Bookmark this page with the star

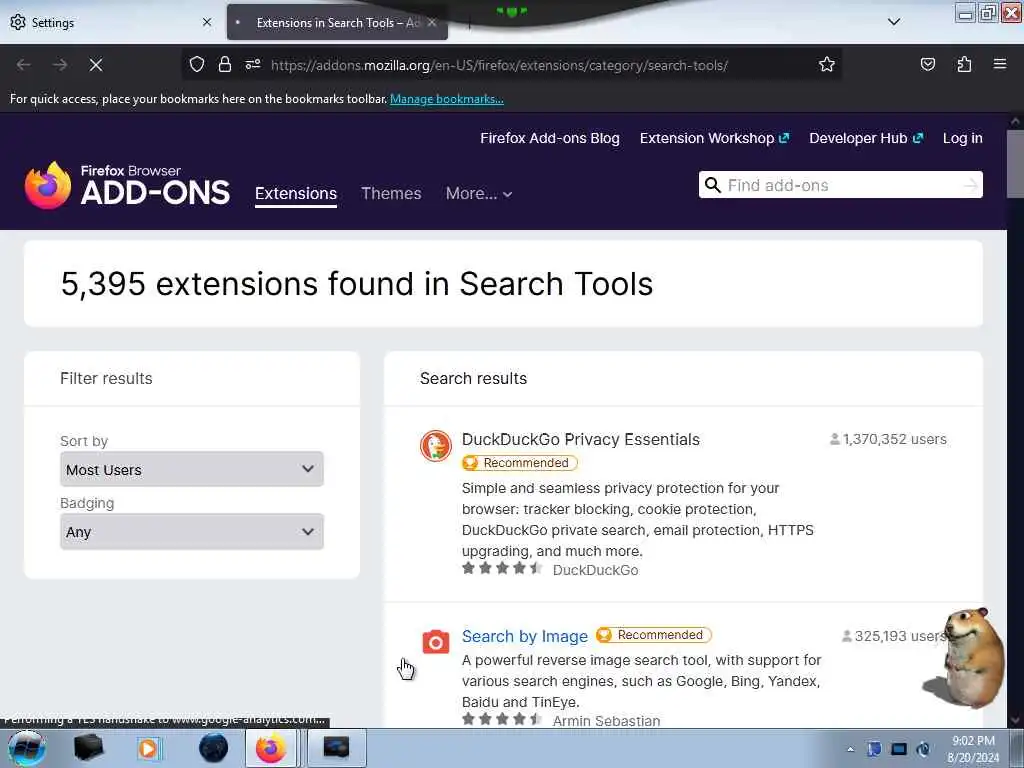coord(827,65)
